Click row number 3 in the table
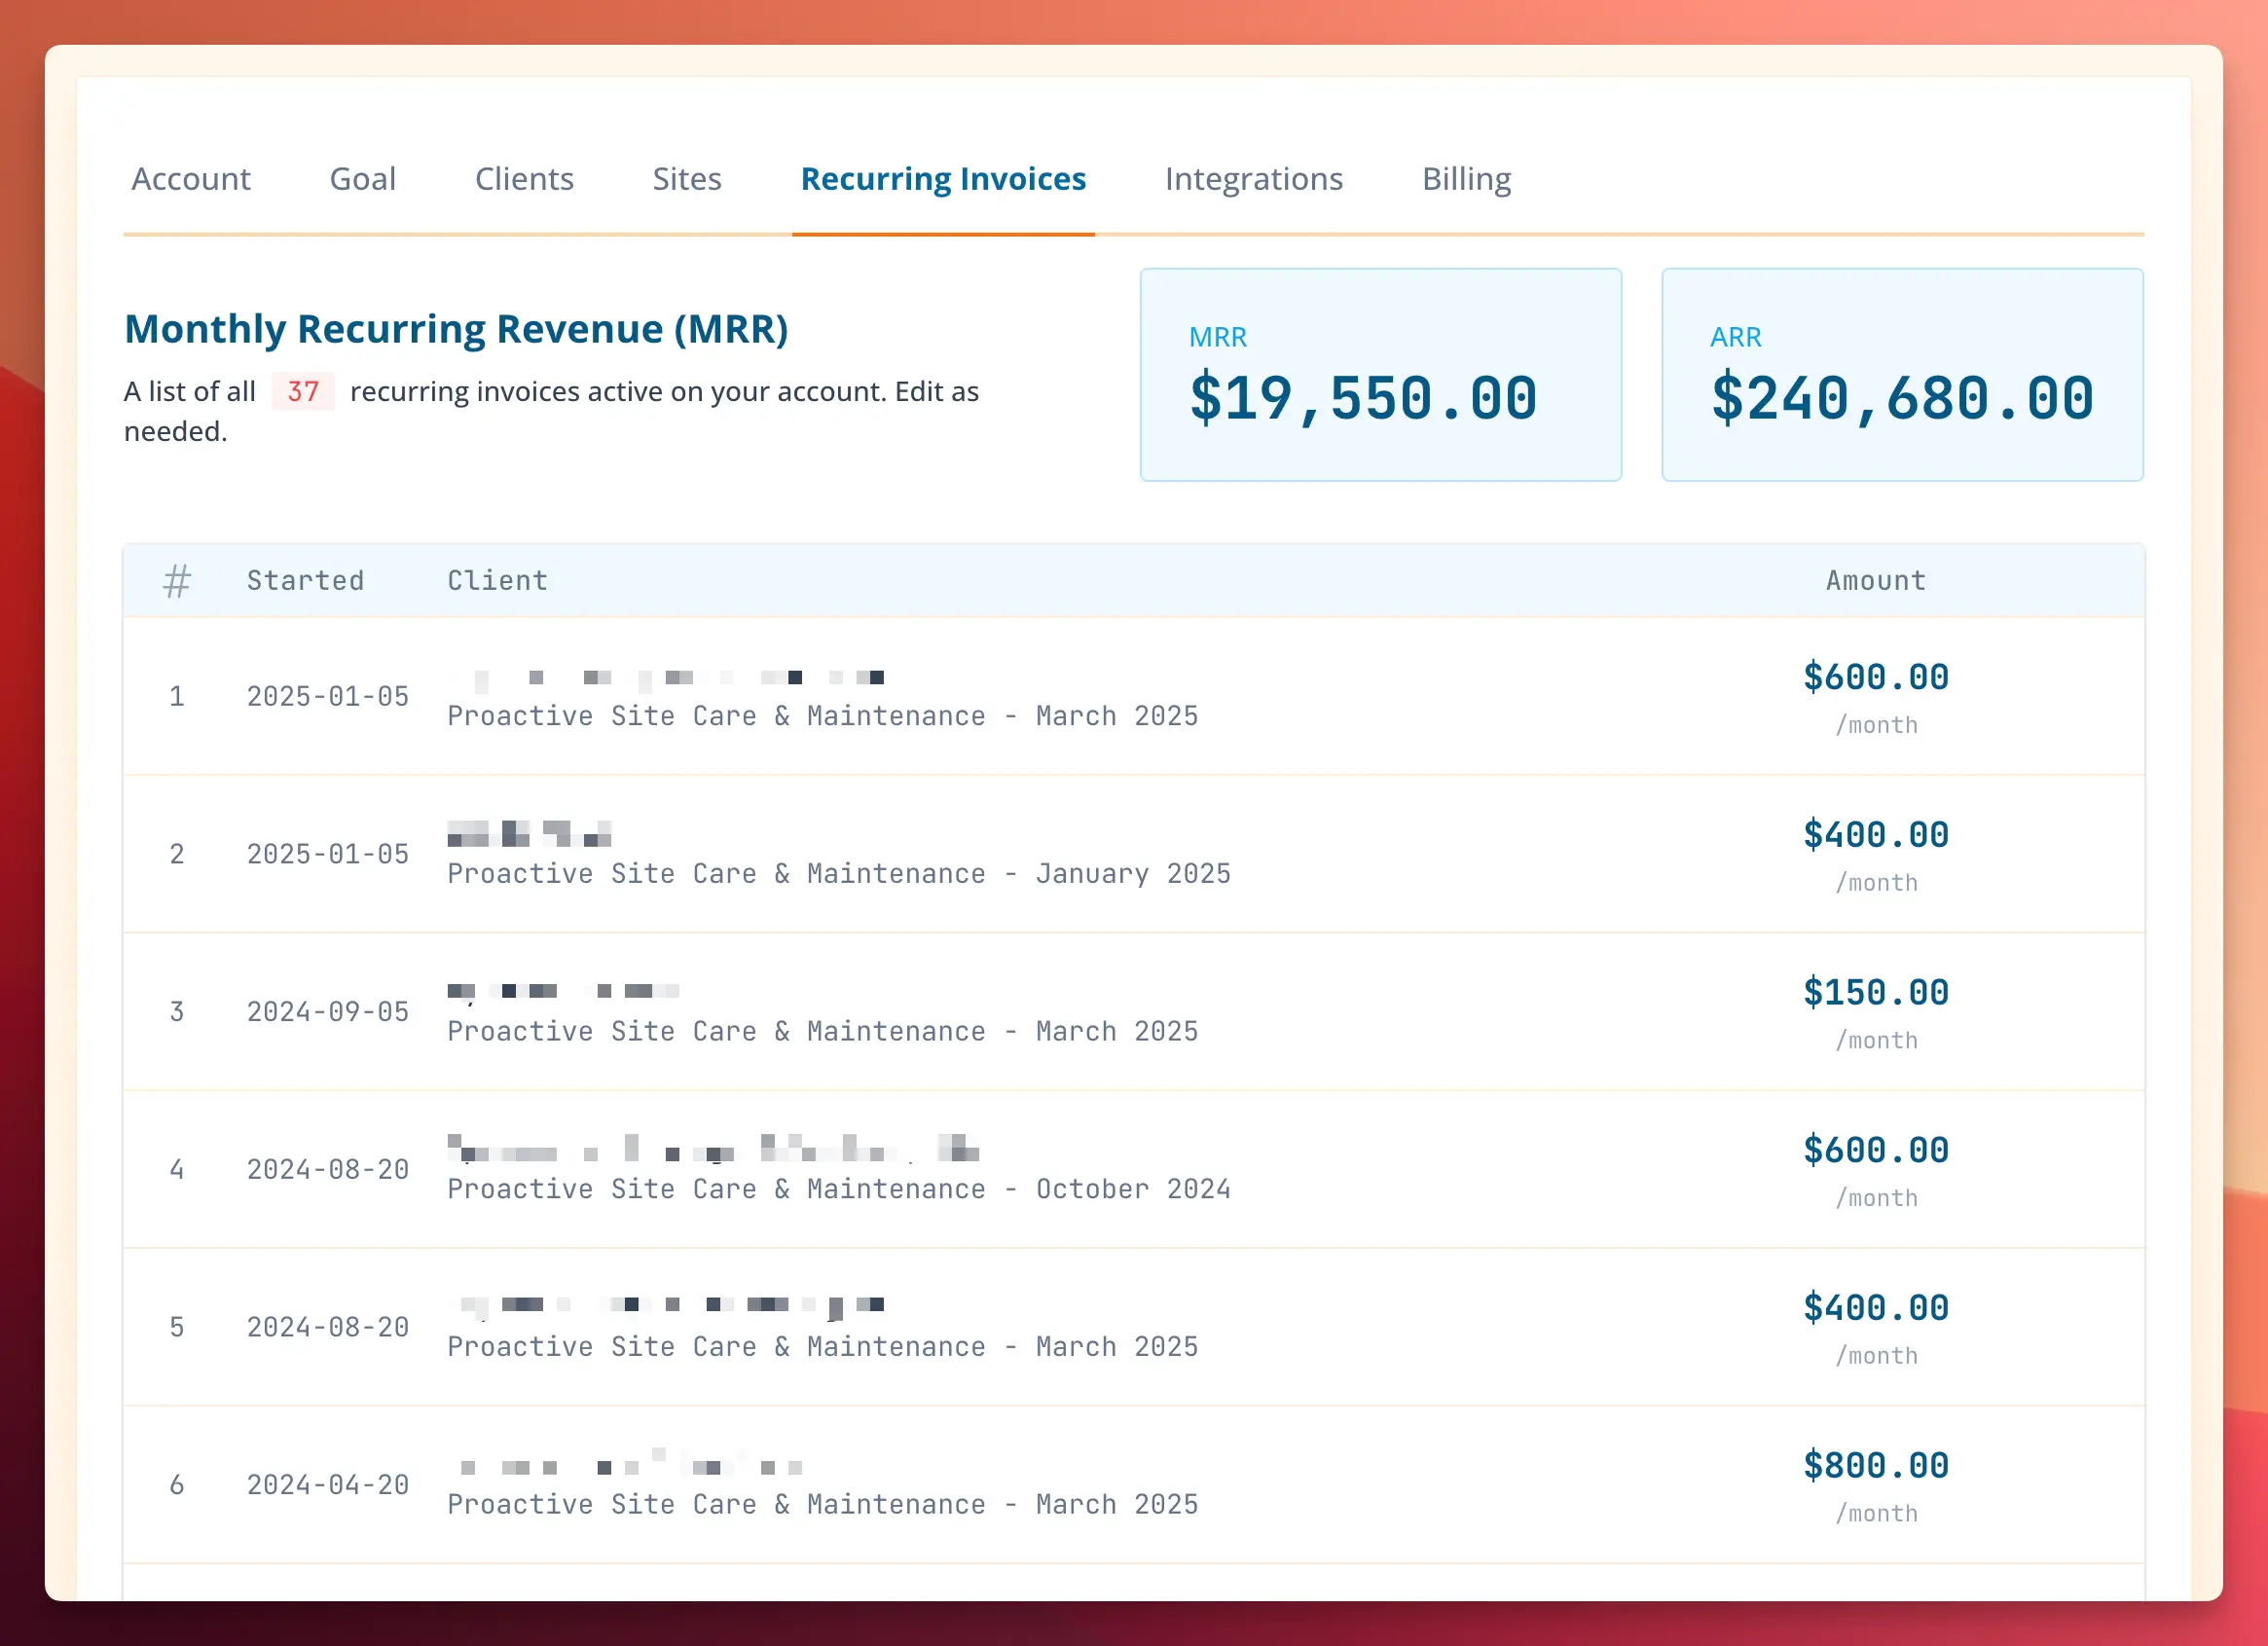 (x=177, y=1012)
